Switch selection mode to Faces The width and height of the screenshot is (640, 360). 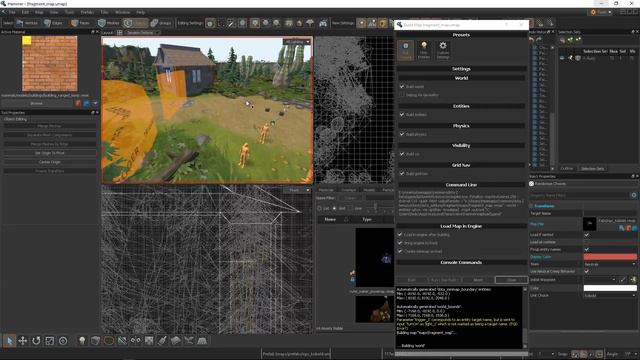[80, 23]
